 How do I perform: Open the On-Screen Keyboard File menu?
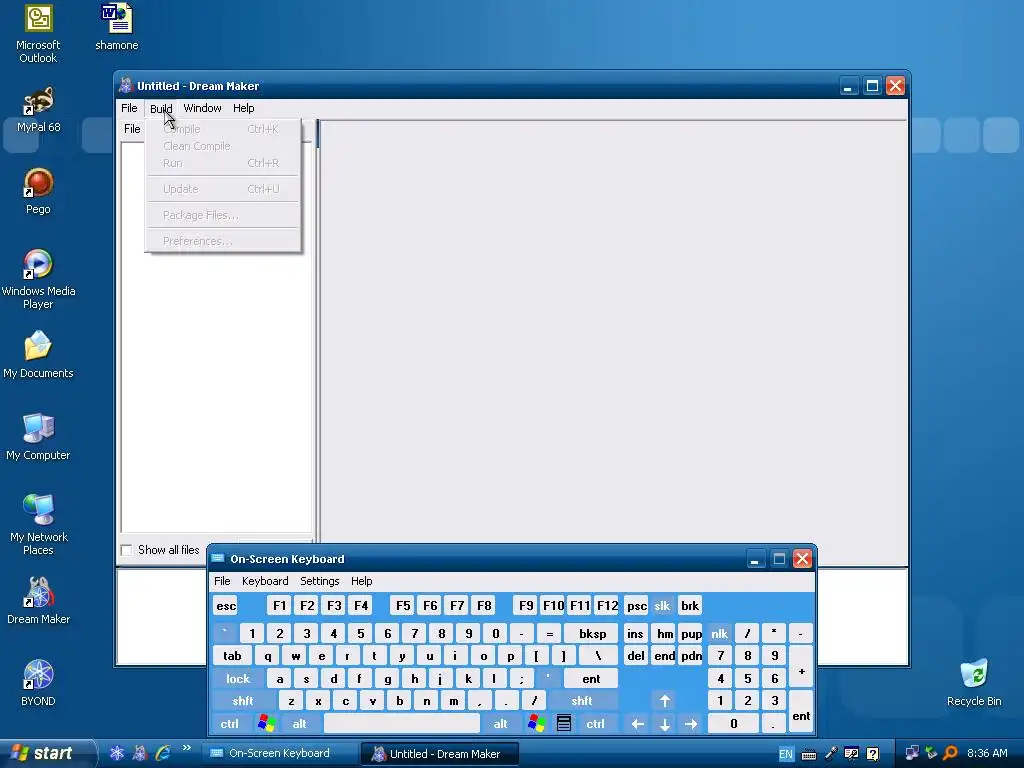[222, 581]
